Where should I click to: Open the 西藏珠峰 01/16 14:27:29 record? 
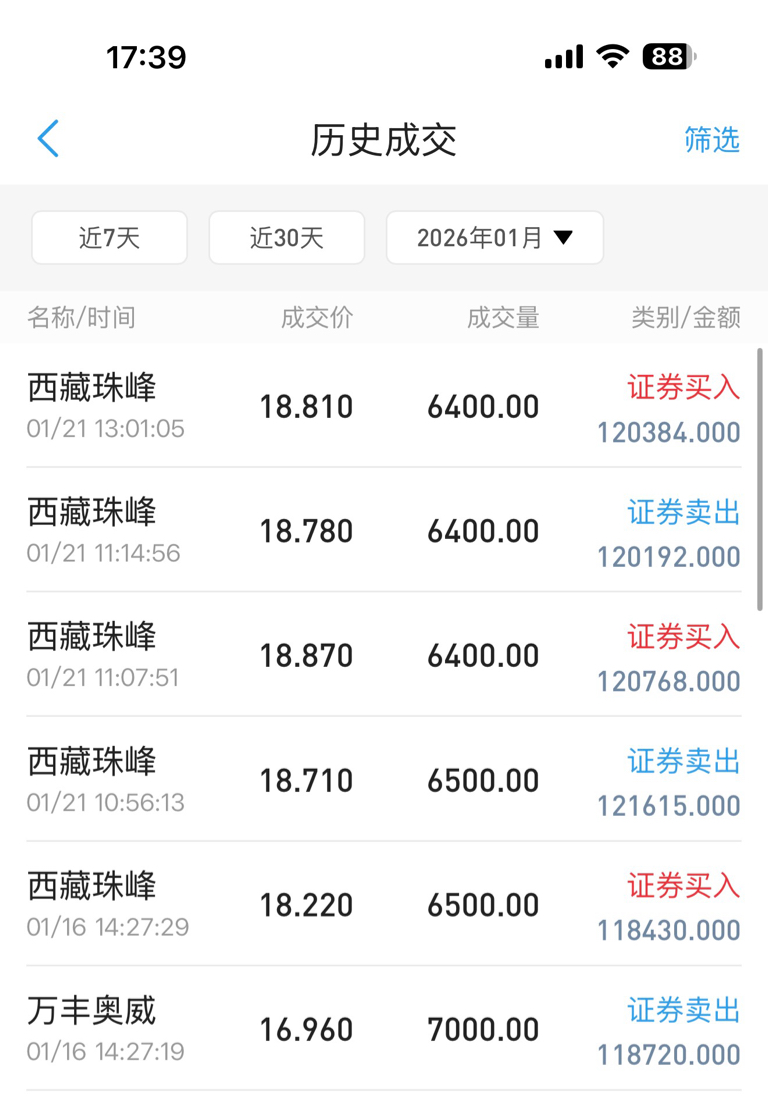click(383, 904)
